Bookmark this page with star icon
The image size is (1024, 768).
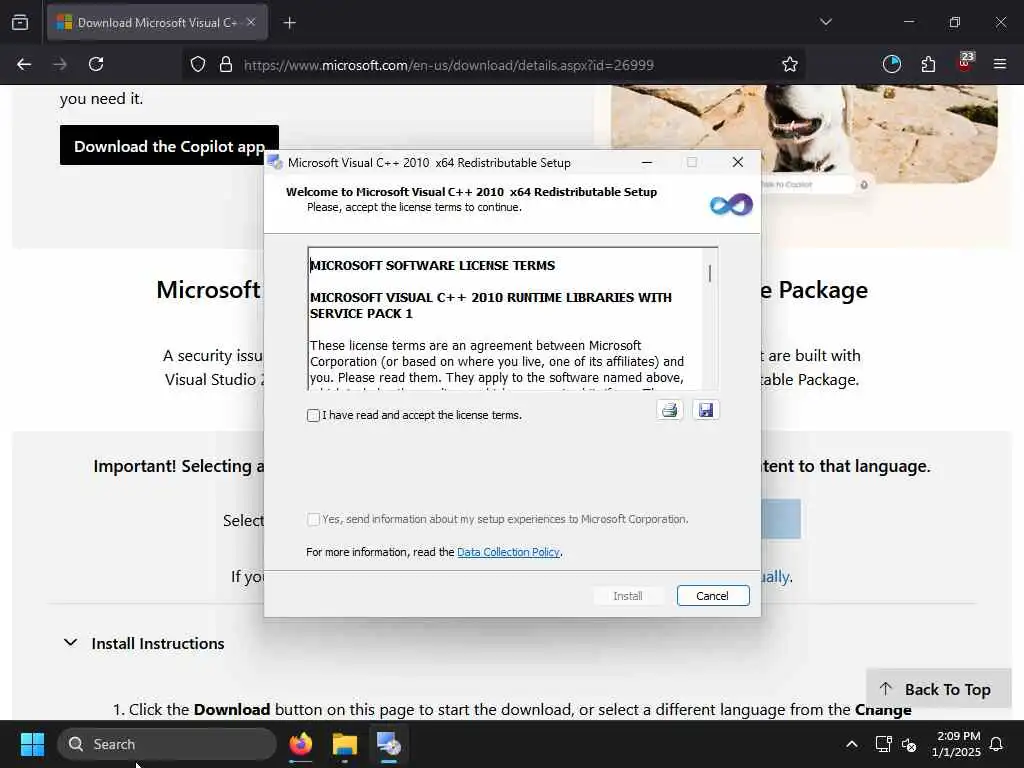coord(790,64)
